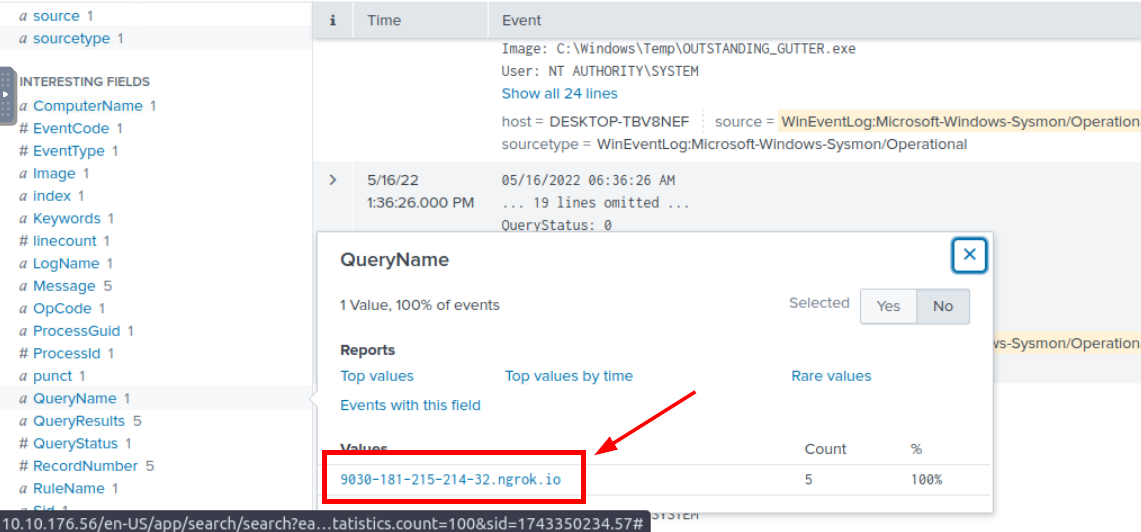This screenshot has height=532, width=1141.
Task: Click the 100% value in popup
Action: (x=926, y=480)
